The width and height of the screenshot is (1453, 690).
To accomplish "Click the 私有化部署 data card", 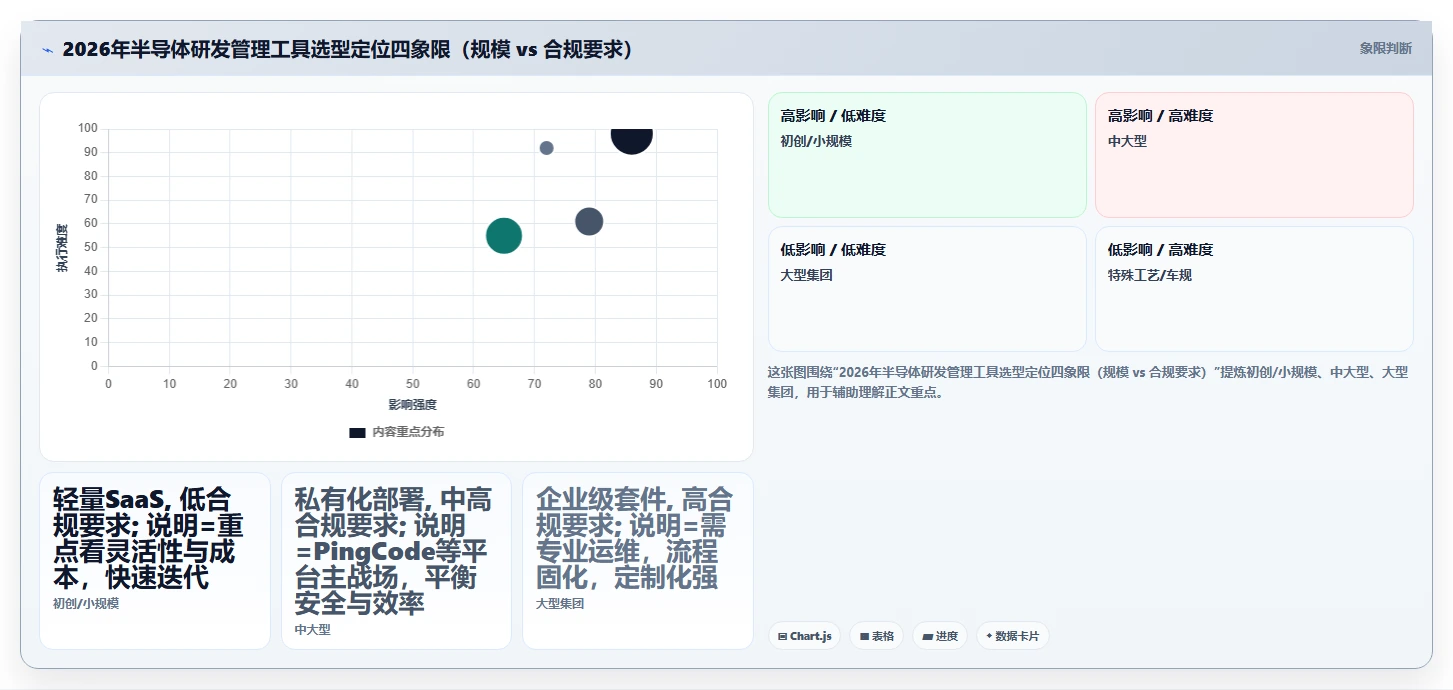I will [x=396, y=561].
